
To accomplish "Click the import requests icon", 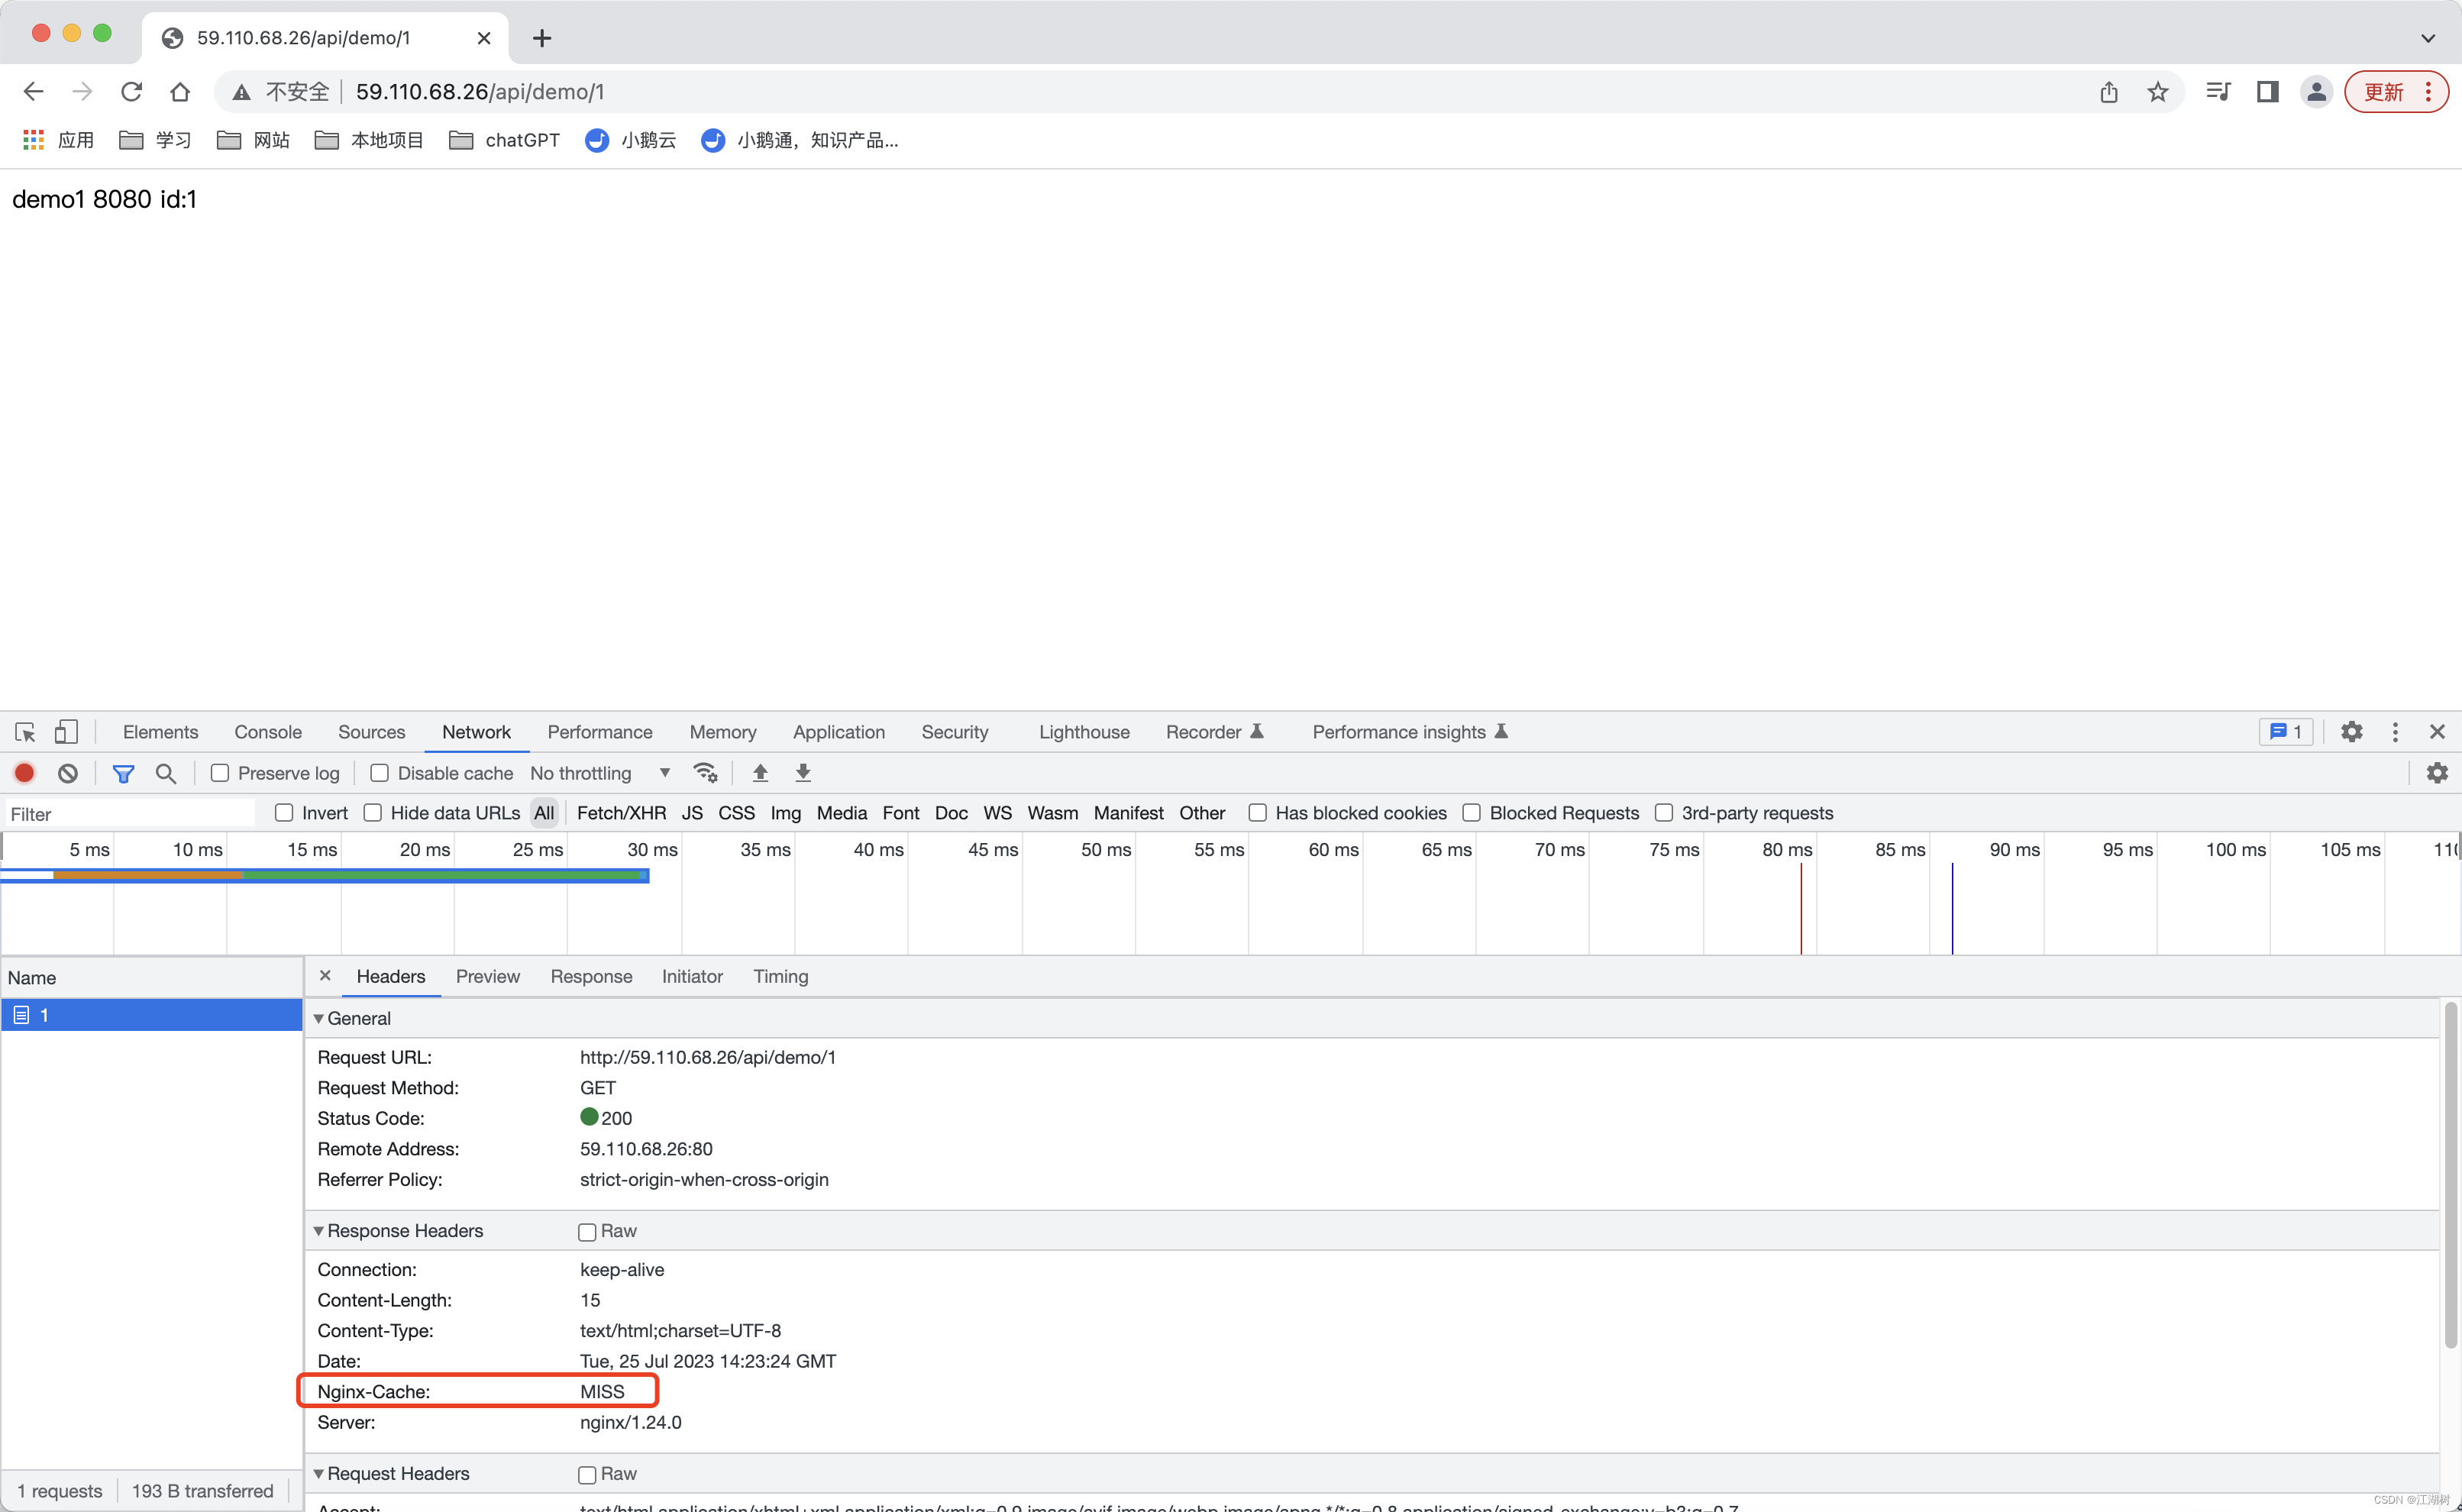I will [760, 774].
